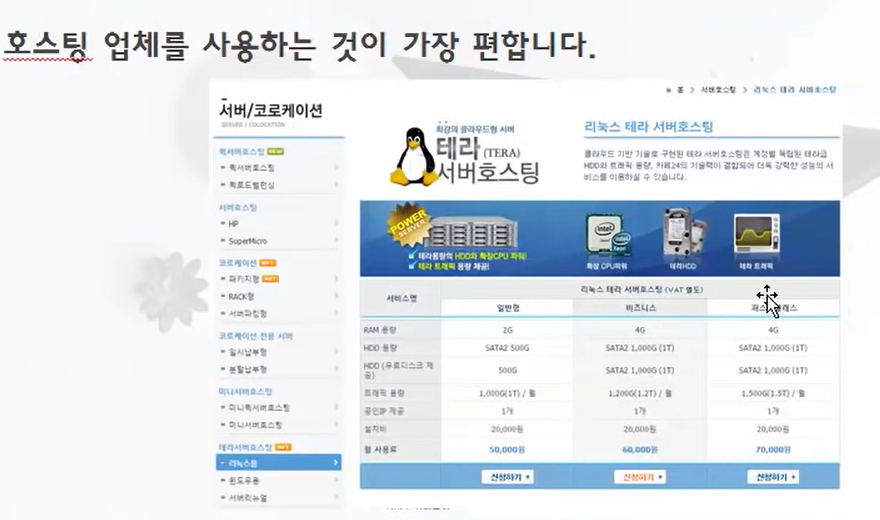Viewport: 880px width, 520px height.
Task: Click the 테라서버호스팅 sidebar section heading
Action: pos(245,447)
